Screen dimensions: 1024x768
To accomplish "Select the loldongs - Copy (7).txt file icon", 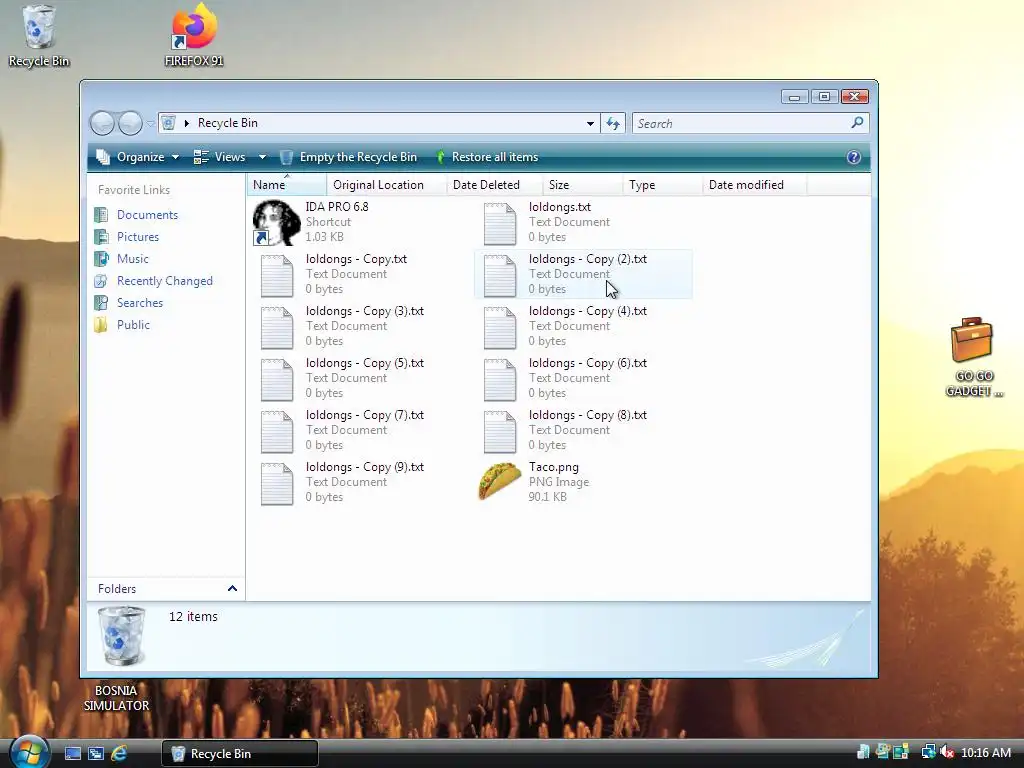I will coord(277,431).
